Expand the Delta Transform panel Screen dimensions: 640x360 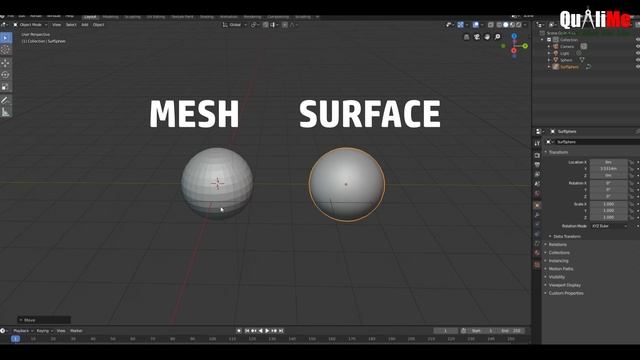[x=567, y=236]
